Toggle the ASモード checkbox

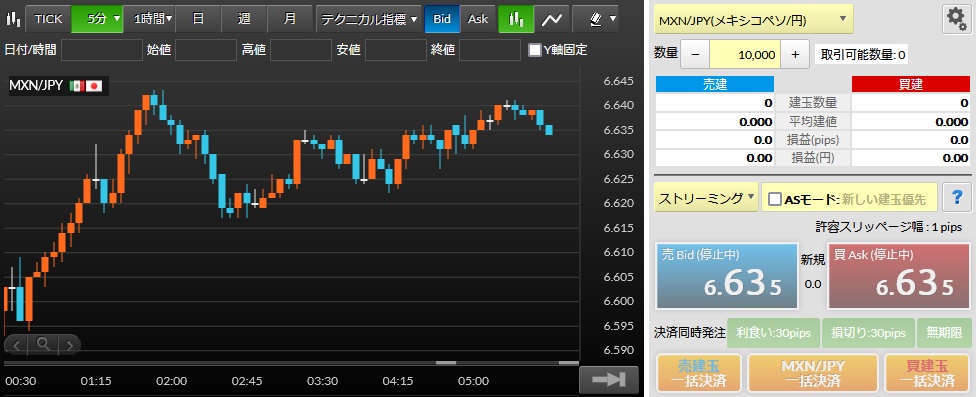[775, 199]
